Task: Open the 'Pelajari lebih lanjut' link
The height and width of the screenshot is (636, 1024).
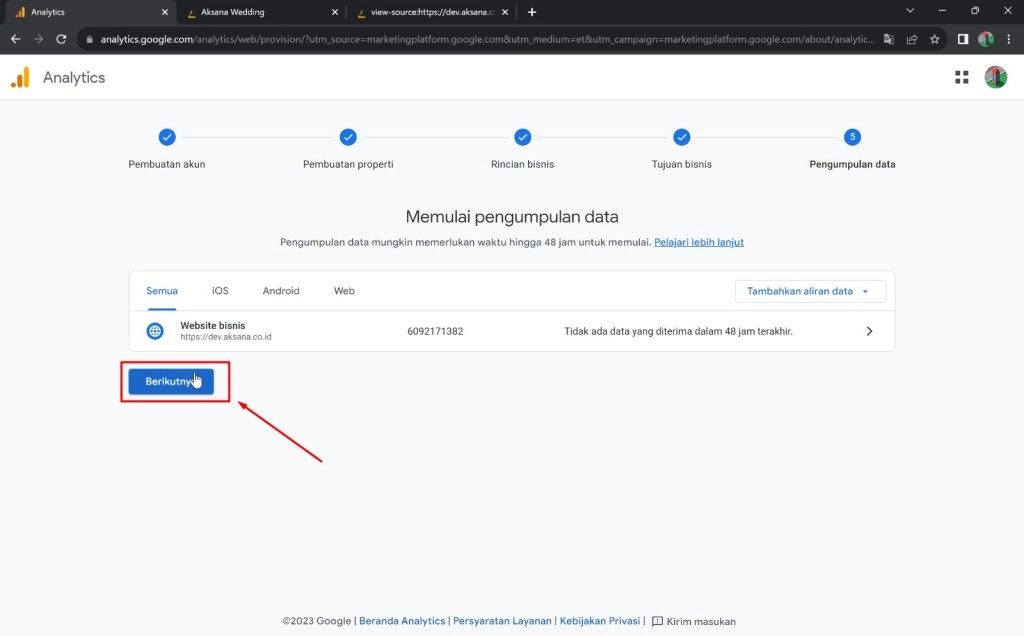Action: pos(698,242)
